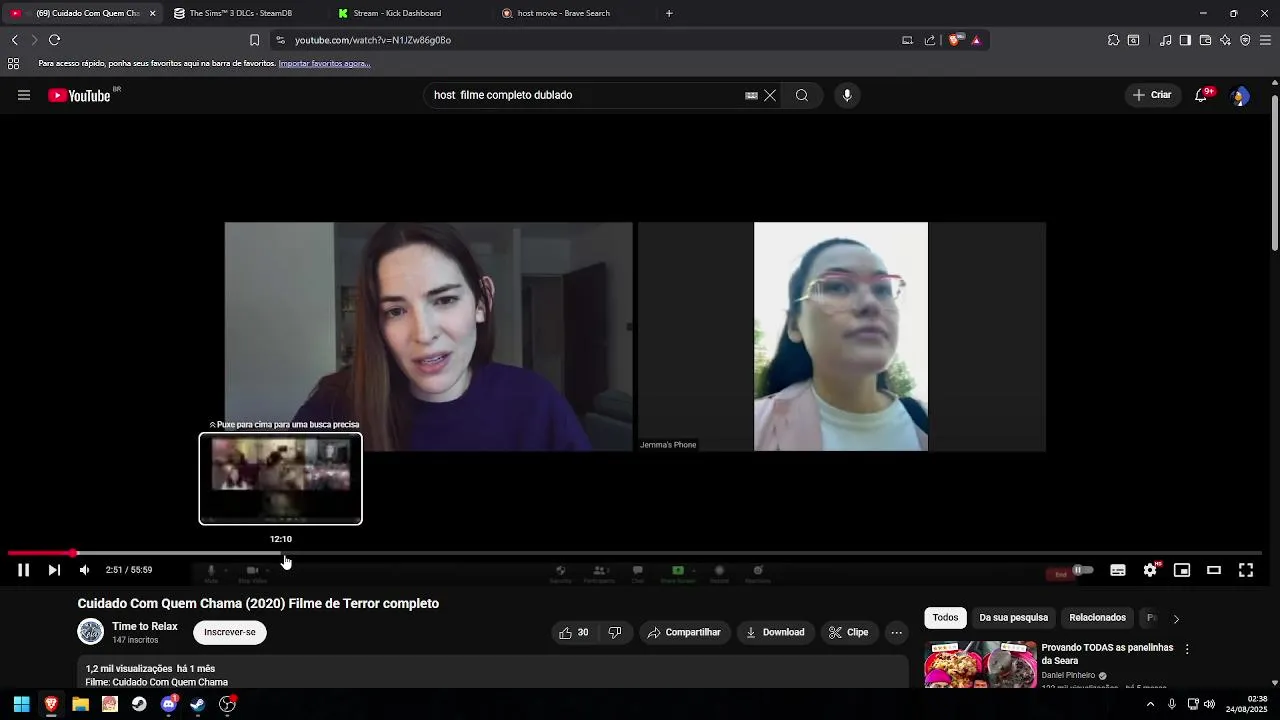
Task: Click the YouTube search input field
Action: (x=585, y=95)
